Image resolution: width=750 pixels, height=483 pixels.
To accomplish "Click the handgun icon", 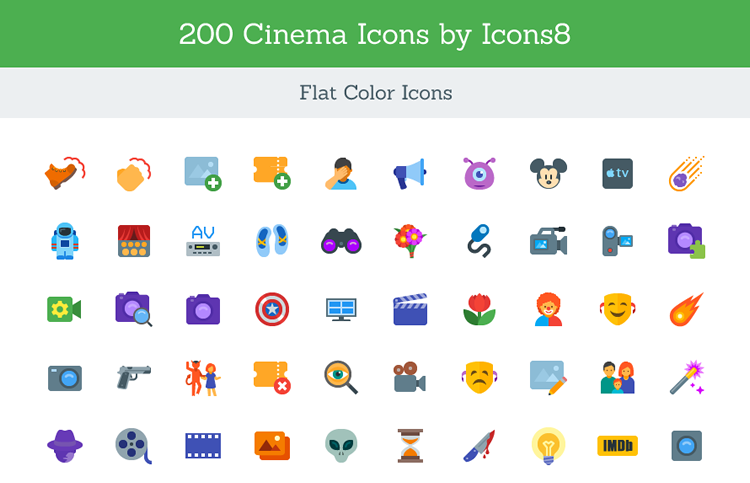I will click(x=133, y=376).
